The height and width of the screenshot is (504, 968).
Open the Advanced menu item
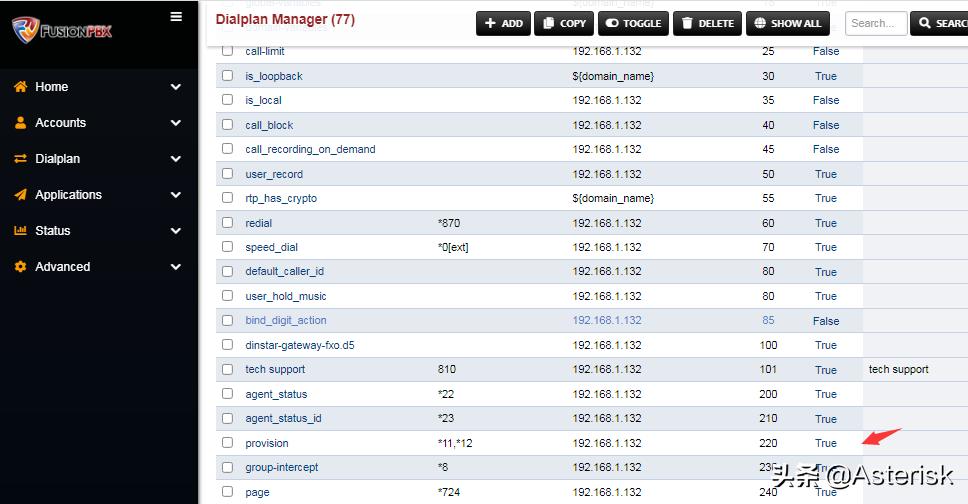(62, 266)
